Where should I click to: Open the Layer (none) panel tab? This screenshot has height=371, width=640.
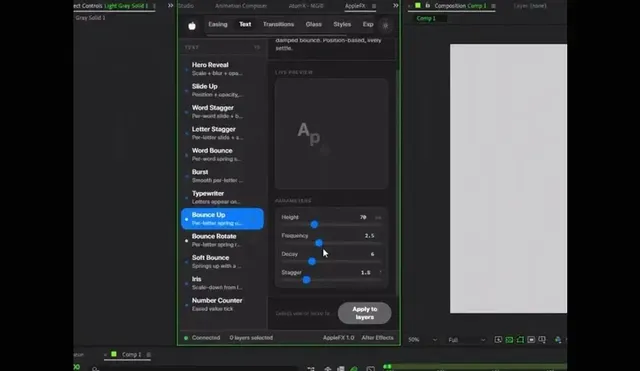(530, 6)
